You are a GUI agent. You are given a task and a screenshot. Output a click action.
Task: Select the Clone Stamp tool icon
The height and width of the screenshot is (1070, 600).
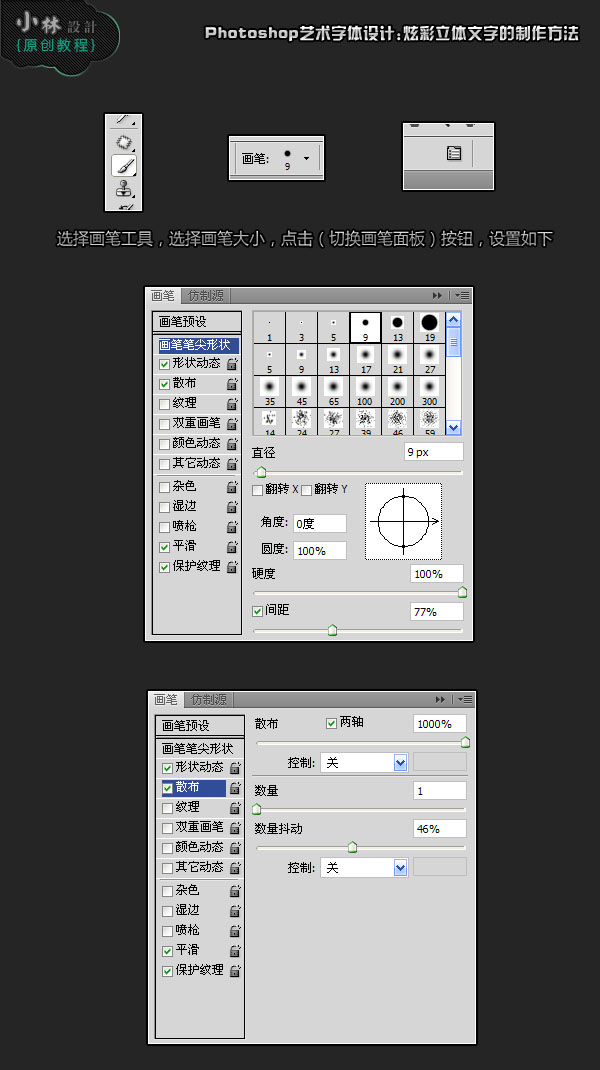tap(124, 188)
